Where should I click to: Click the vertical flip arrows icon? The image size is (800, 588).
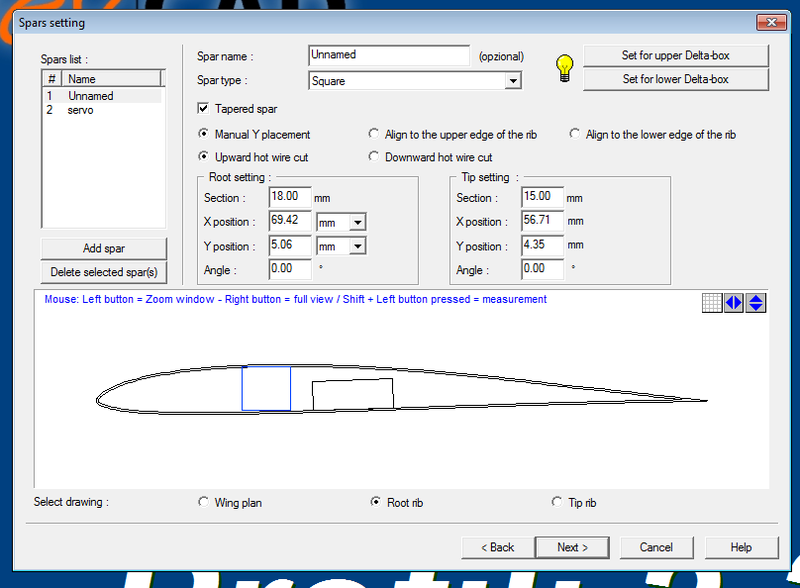tap(756, 303)
